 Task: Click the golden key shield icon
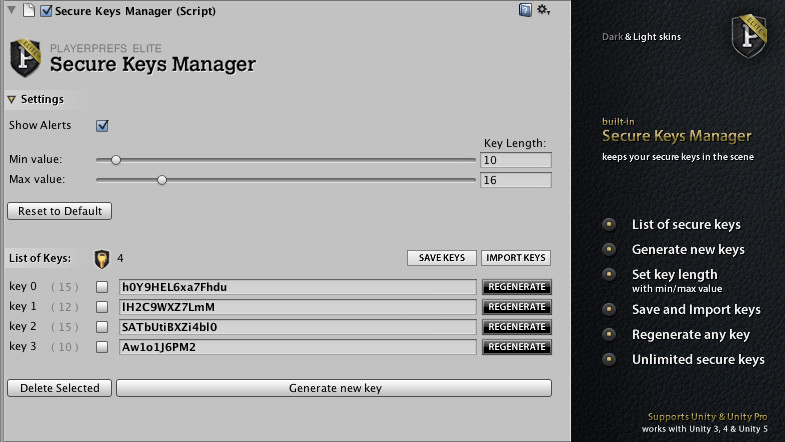click(102, 259)
